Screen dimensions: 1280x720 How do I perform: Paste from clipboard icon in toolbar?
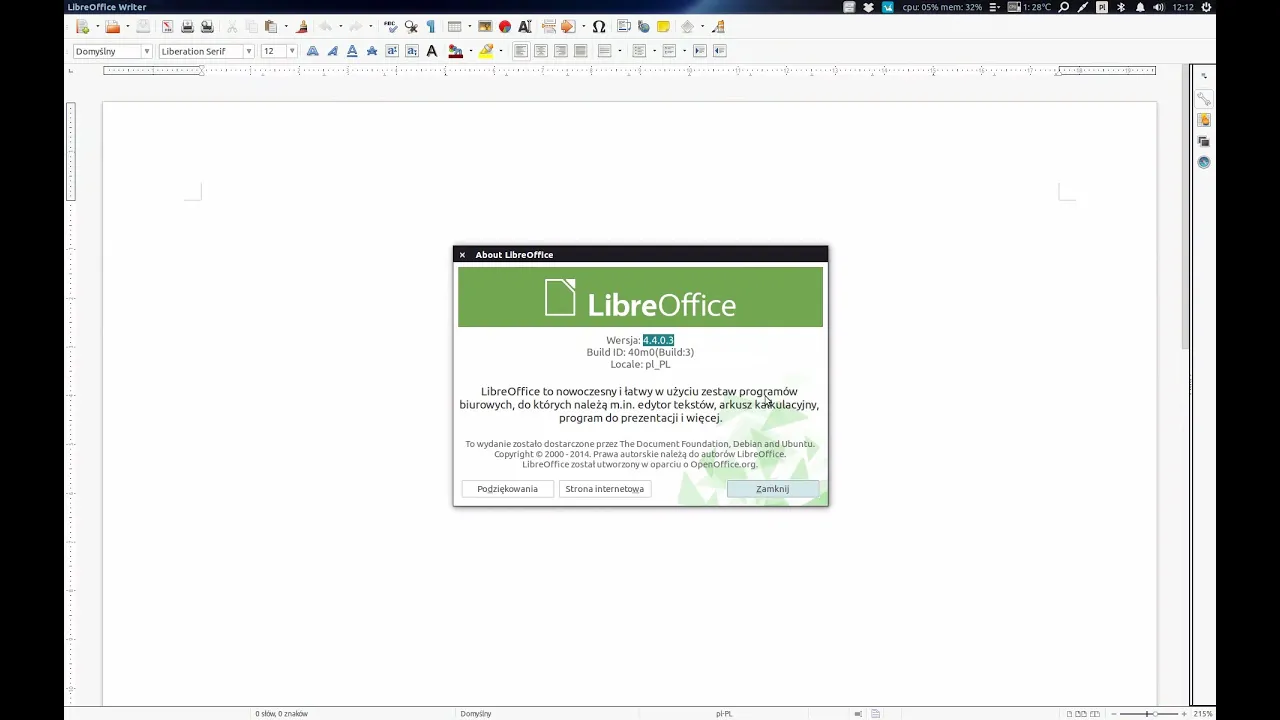pyautogui.click(x=271, y=27)
